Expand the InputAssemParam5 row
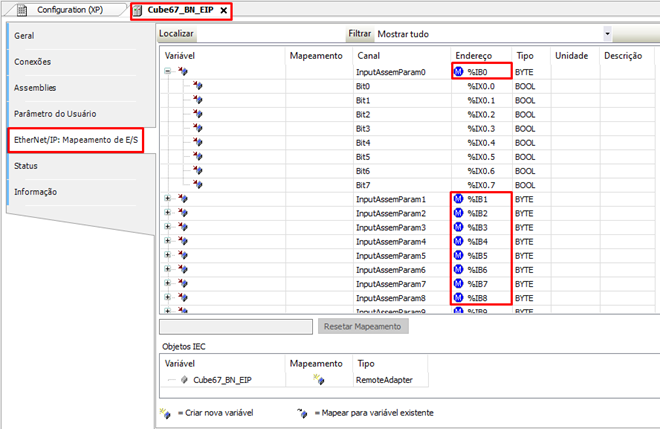 click(168, 256)
